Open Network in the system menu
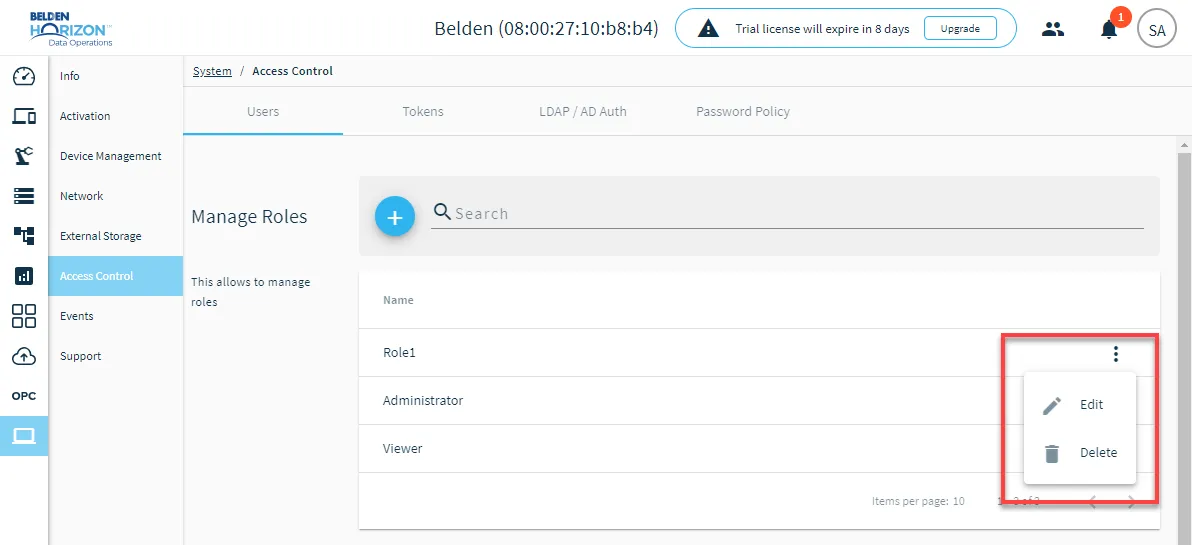Image resolution: width=1192 pixels, height=545 pixels. coord(116,196)
